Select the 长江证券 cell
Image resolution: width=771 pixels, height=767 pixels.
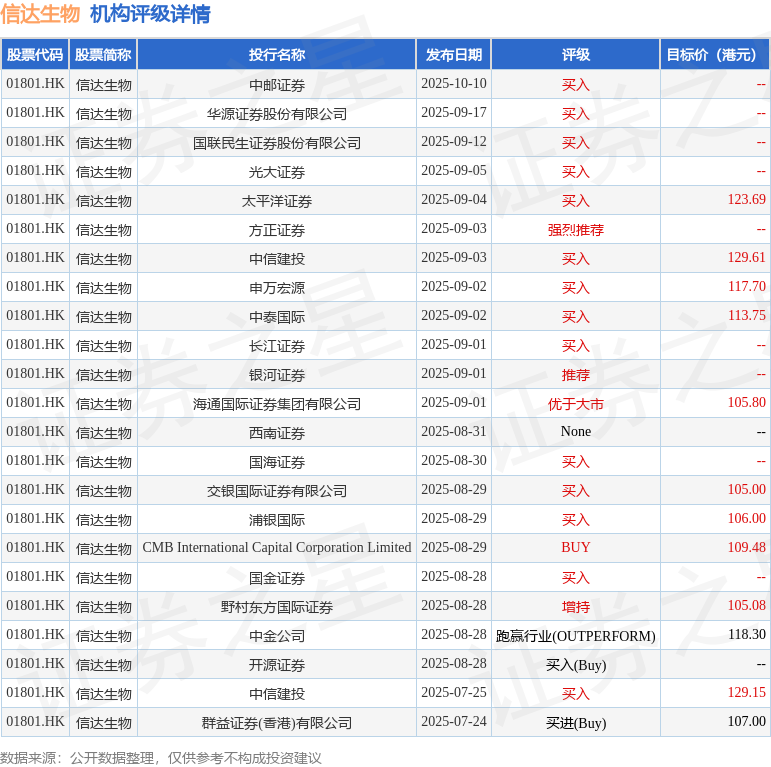click(277, 346)
